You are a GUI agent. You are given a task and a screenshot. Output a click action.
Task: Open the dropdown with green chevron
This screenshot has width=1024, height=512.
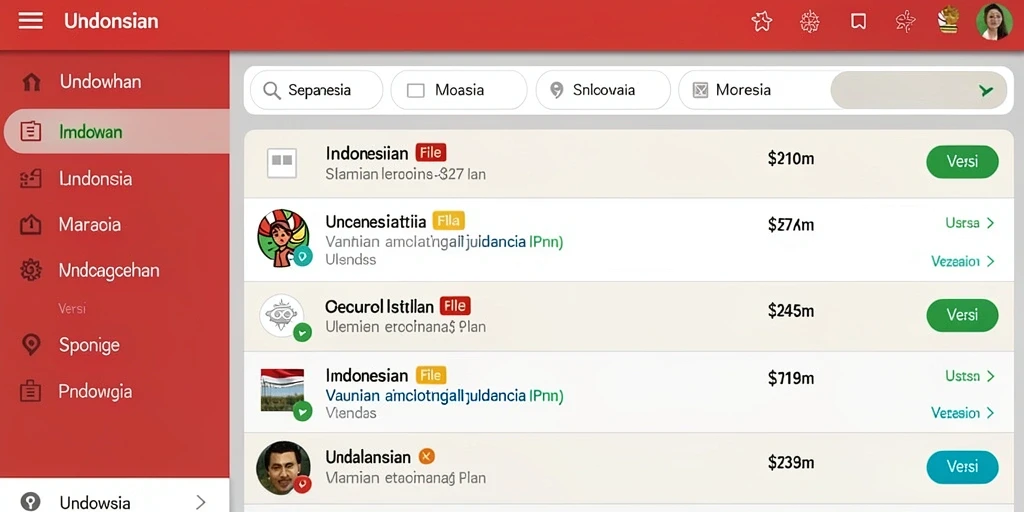pos(919,90)
